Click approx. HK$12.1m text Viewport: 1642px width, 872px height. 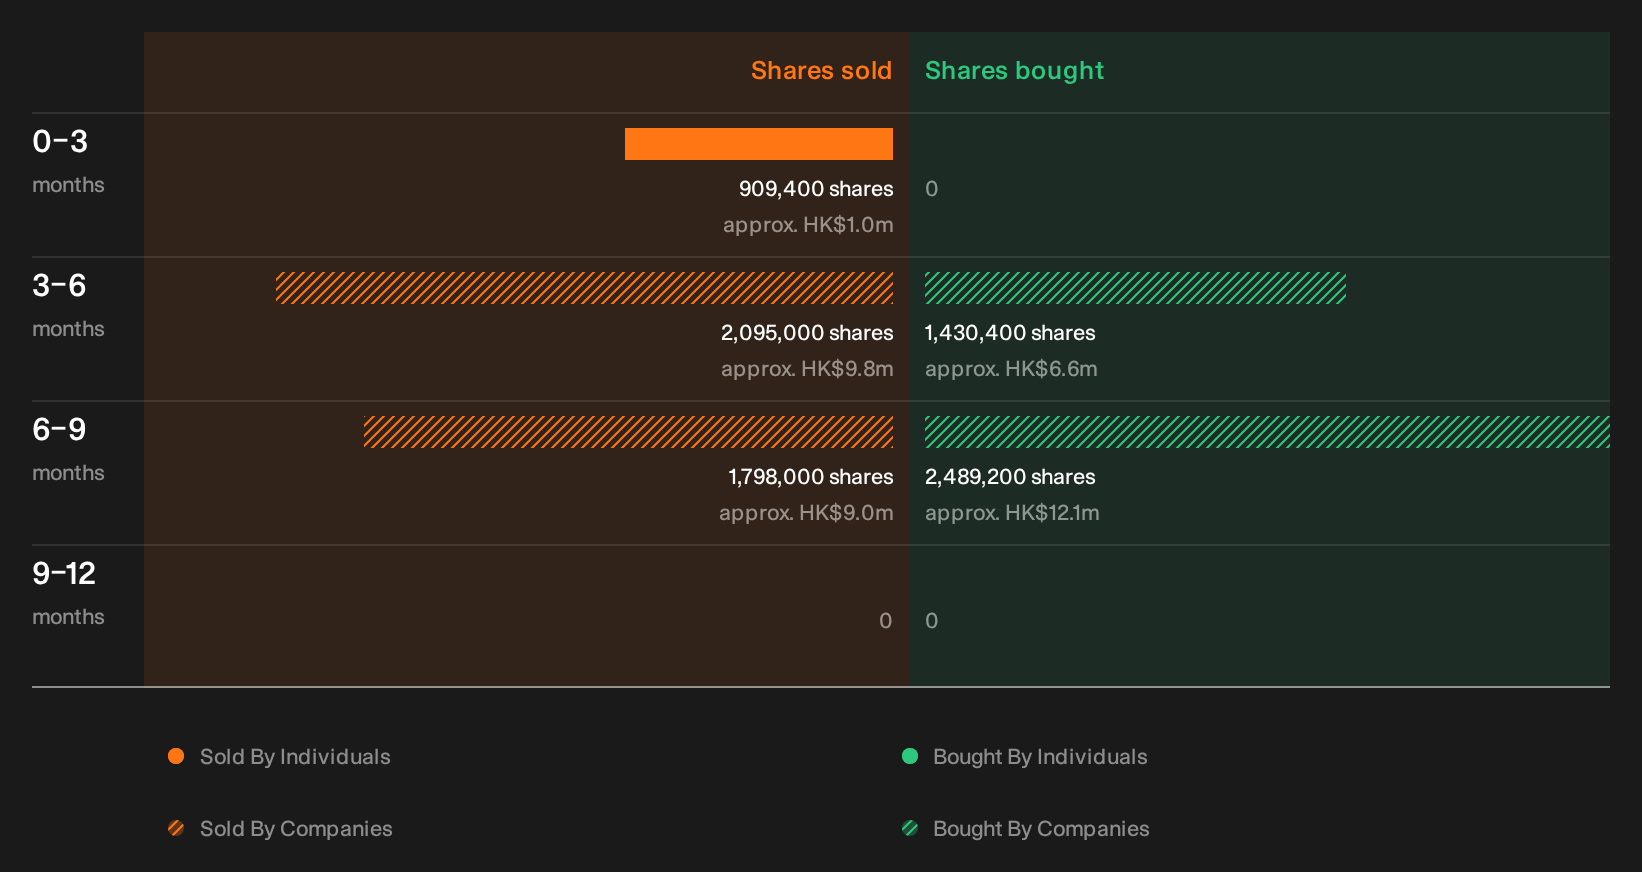[1012, 513]
